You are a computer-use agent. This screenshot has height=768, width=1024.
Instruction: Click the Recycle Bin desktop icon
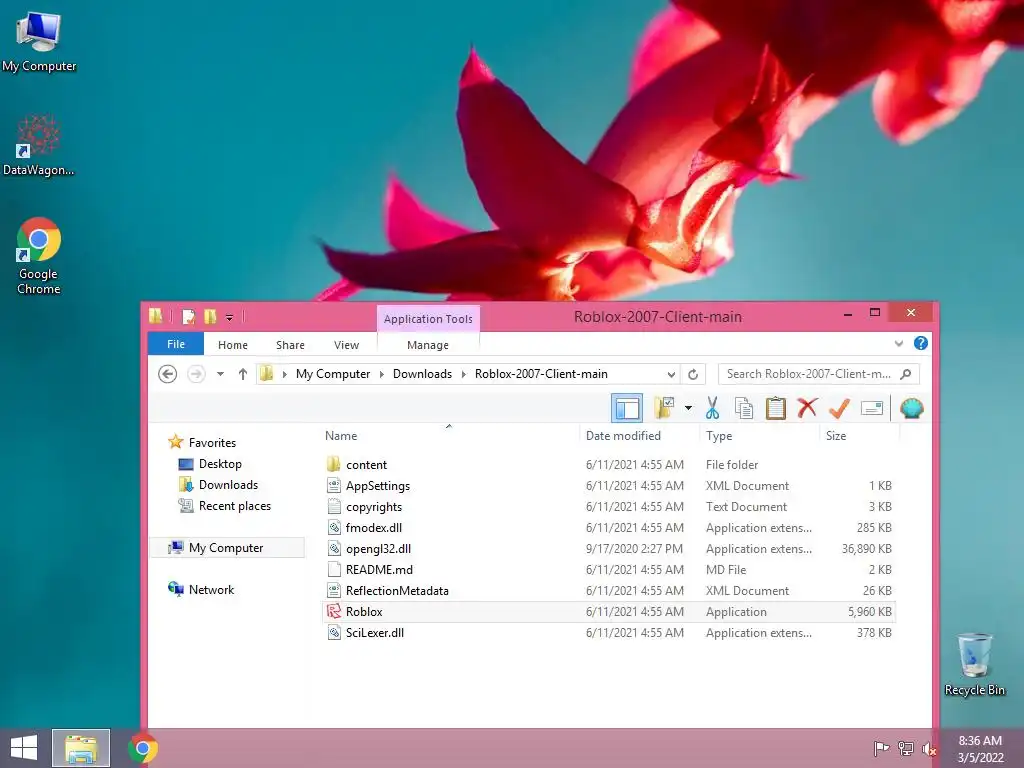[974, 664]
